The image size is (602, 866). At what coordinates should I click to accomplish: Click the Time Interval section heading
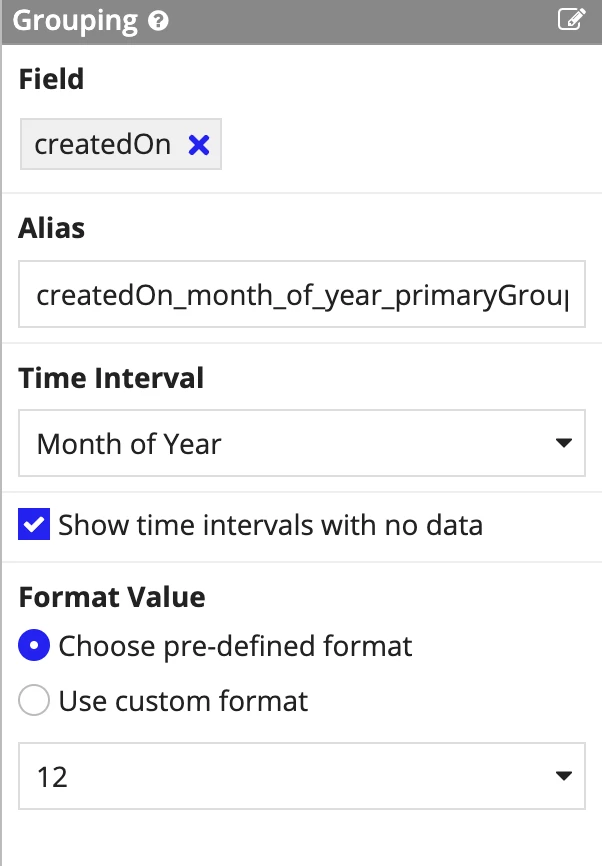[112, 378]
